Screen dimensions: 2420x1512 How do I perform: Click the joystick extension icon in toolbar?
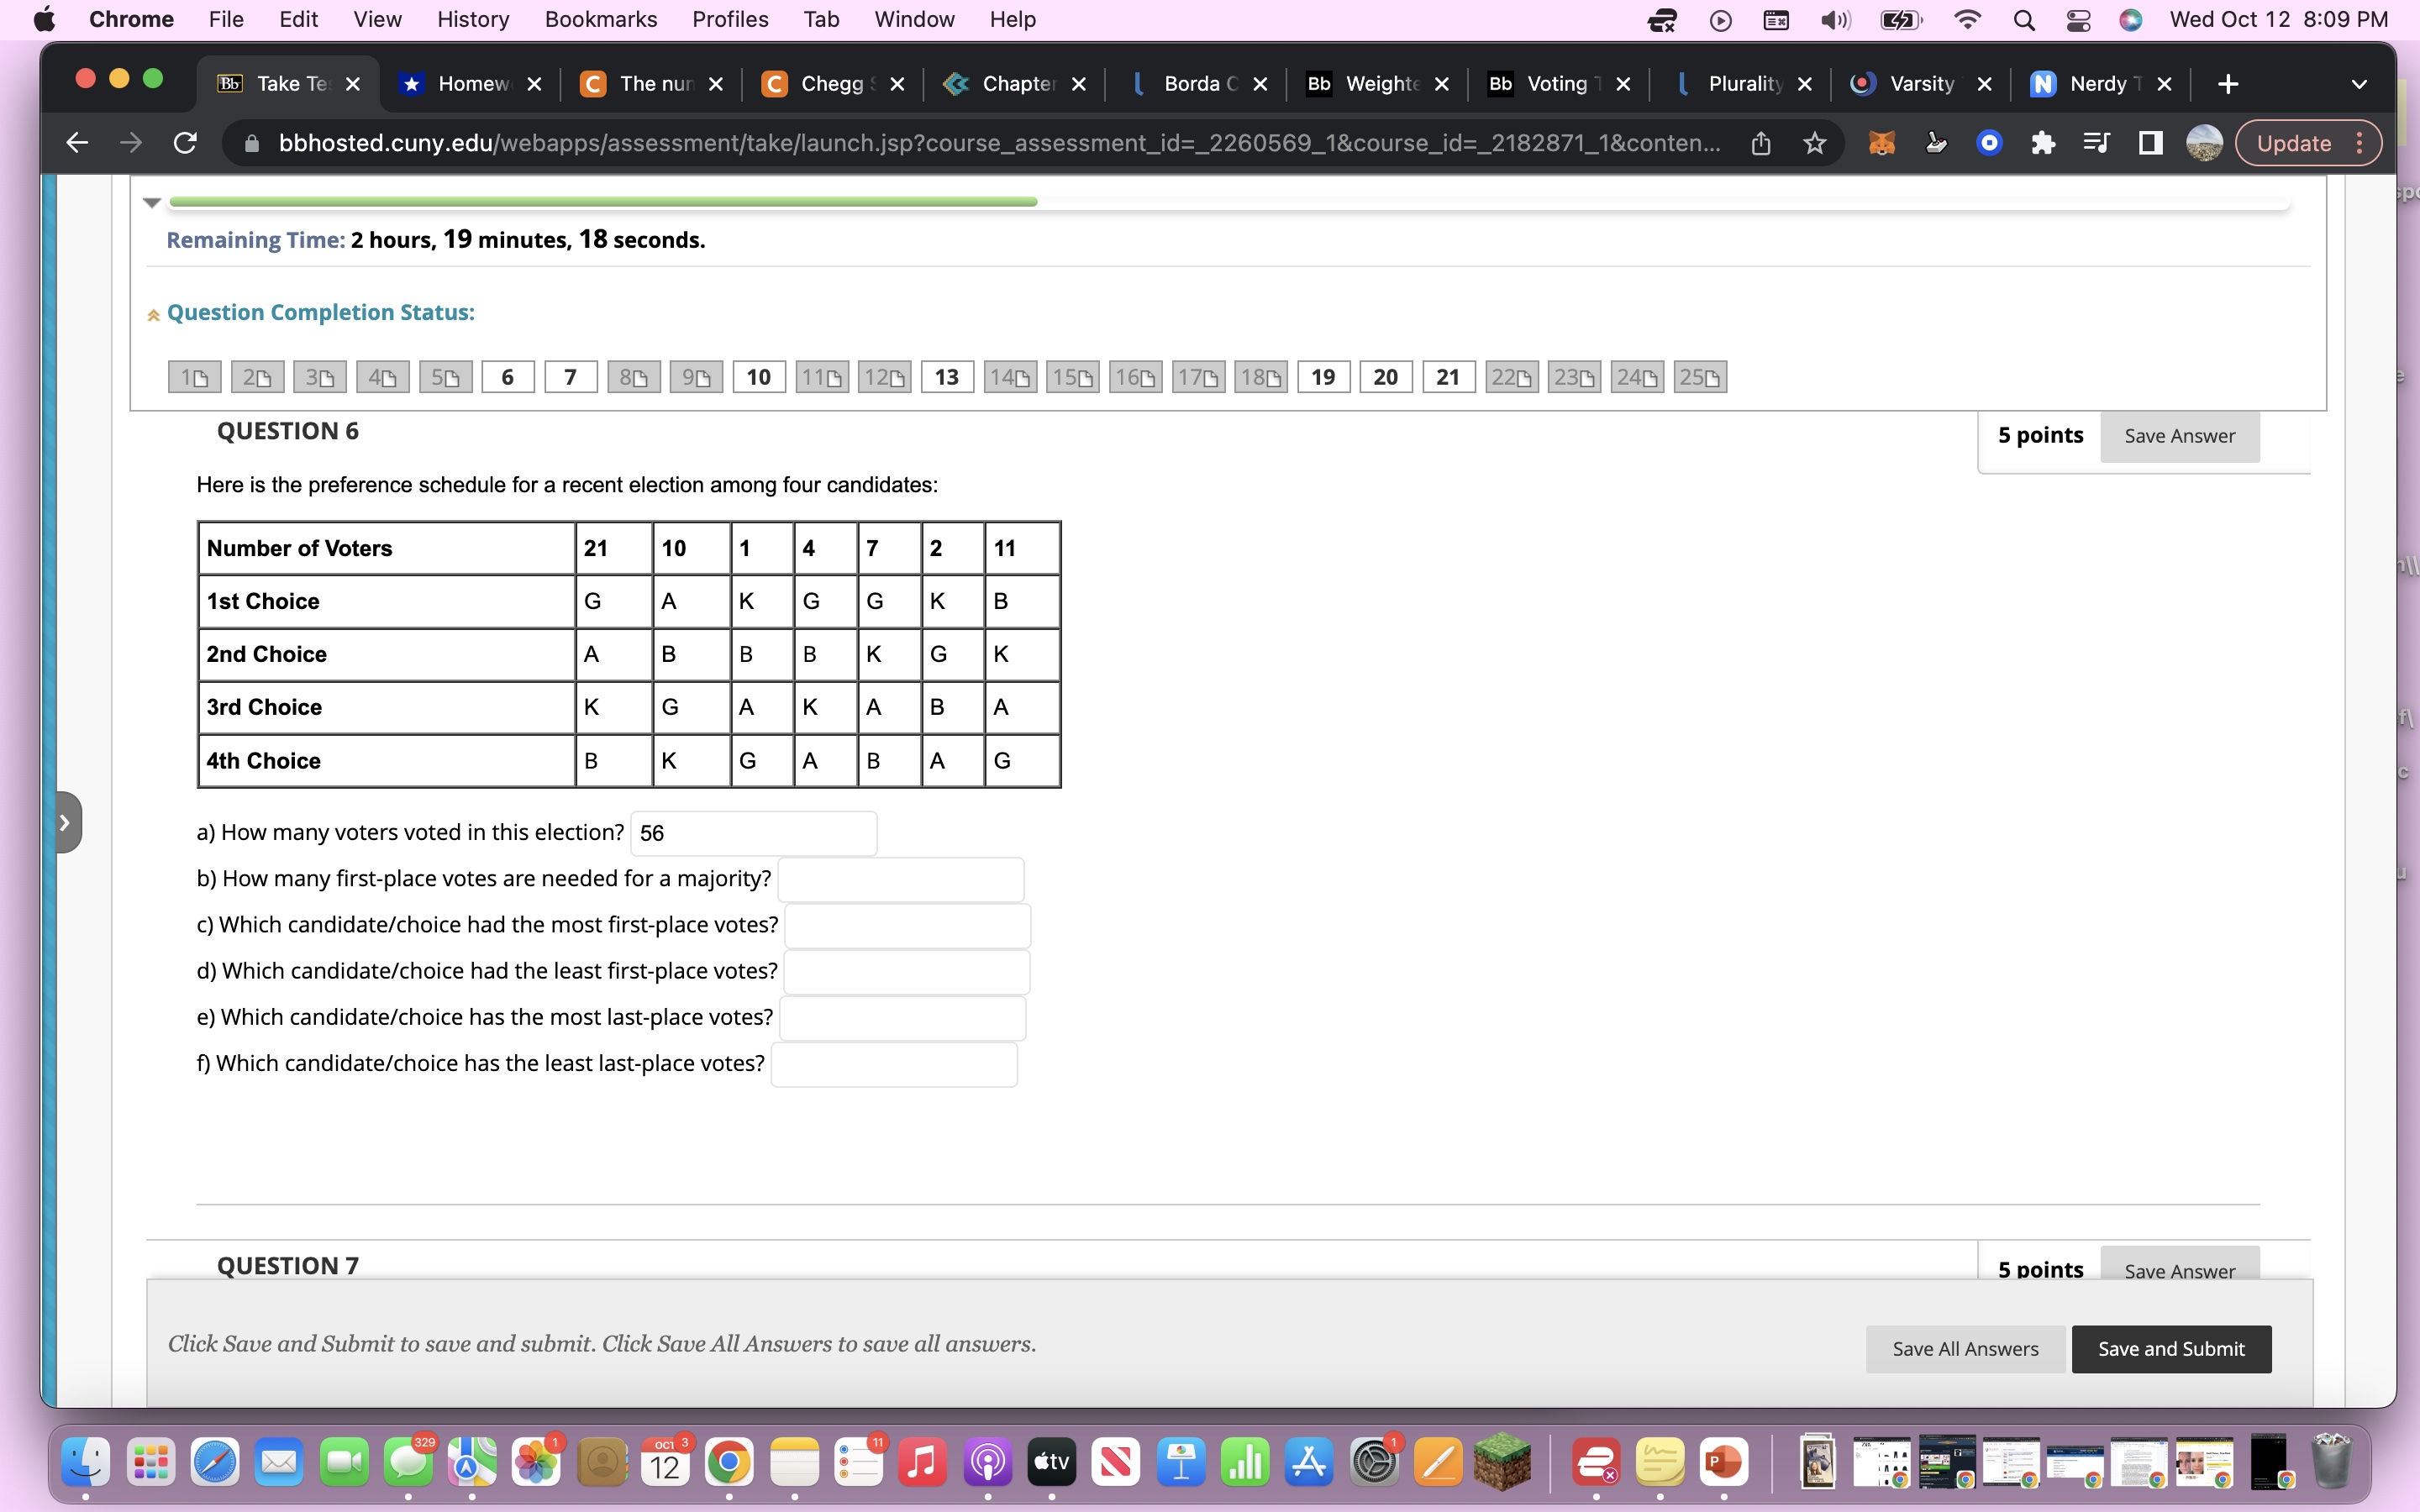(1937, 142)
